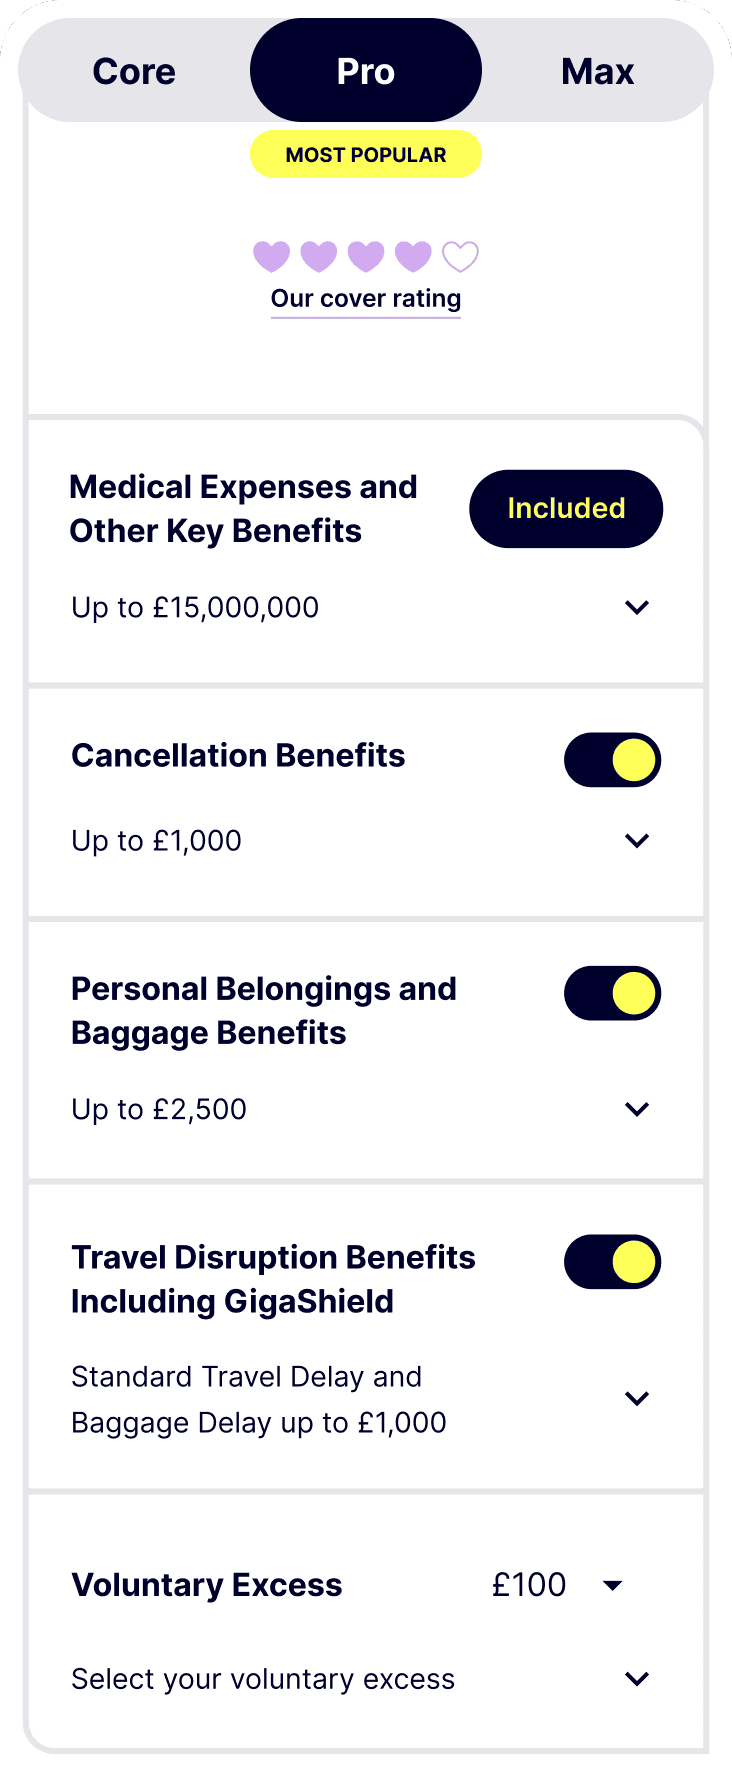Expand Medical Expenses up to £15,000,000 details
Image resolution: width=732 pixels, height=1773 pixels.
coord(637,607)
